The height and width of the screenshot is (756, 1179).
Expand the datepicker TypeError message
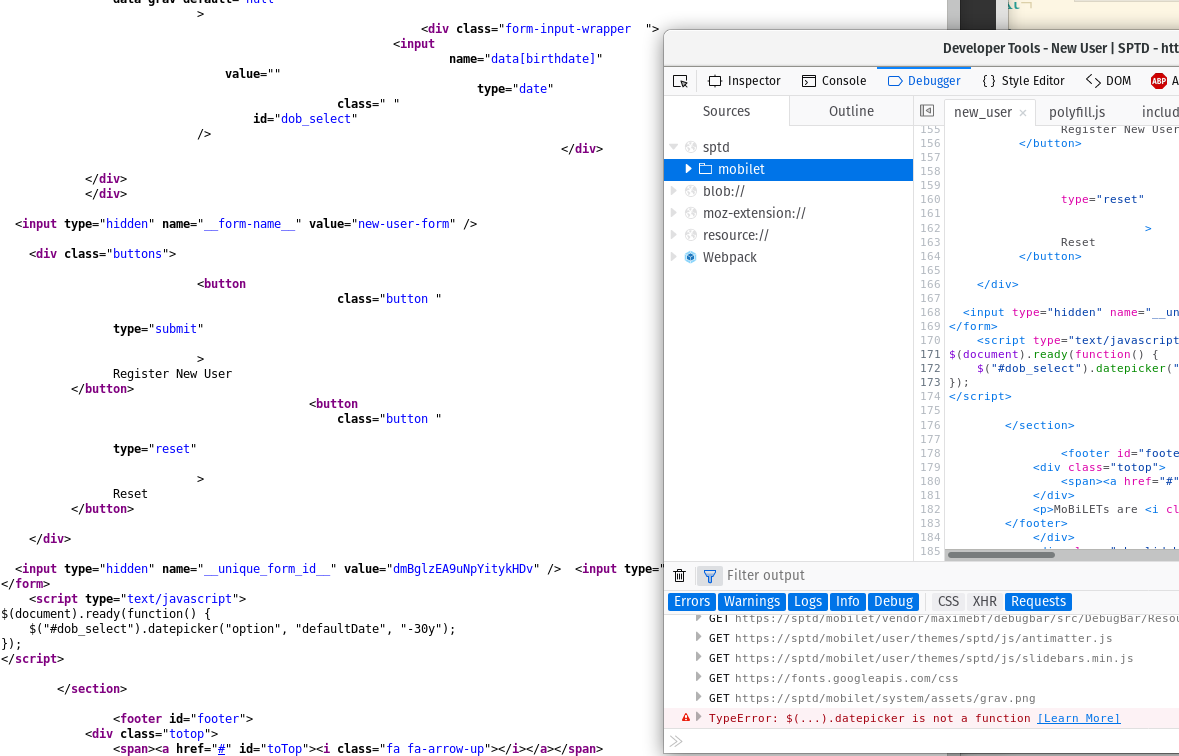click(699, 718)
